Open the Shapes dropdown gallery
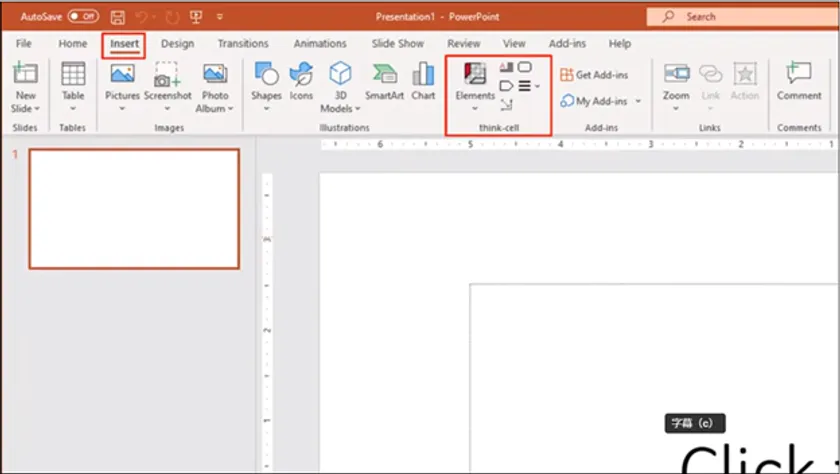 pyautogui.click(x=266, y=108)
